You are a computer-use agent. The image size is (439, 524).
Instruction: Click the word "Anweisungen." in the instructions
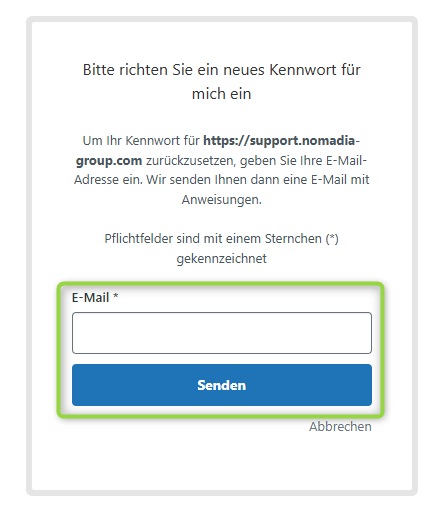coord(222,200)
